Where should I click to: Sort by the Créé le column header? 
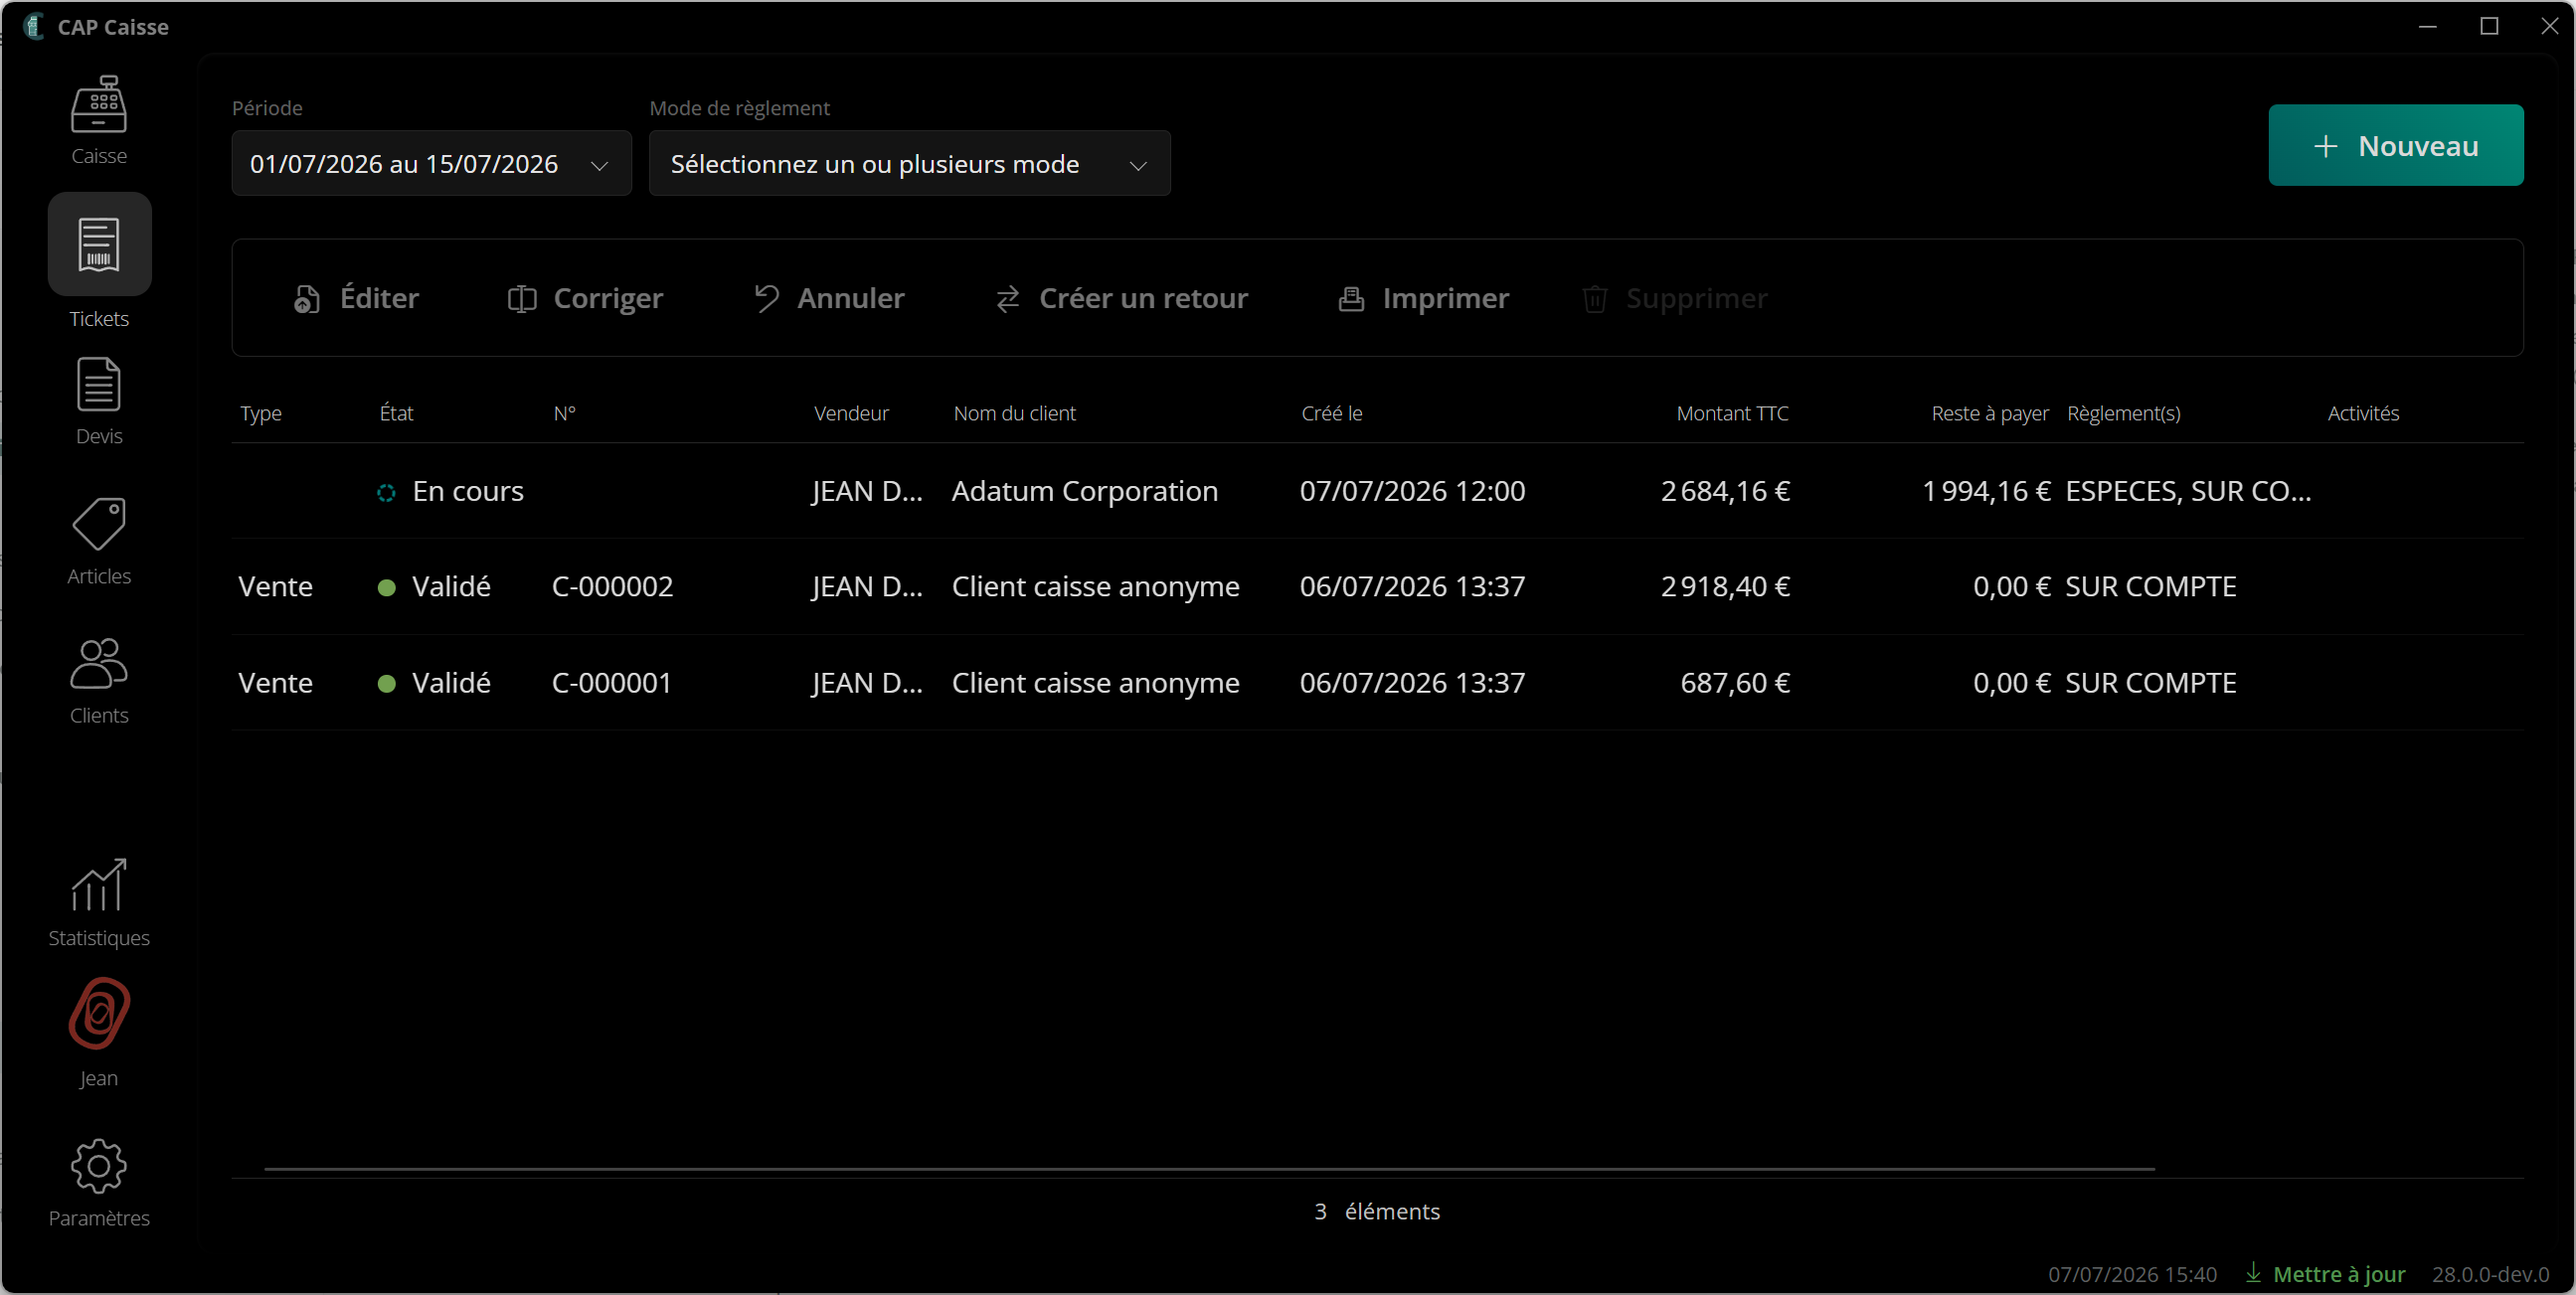click(x=1332, y=413)
